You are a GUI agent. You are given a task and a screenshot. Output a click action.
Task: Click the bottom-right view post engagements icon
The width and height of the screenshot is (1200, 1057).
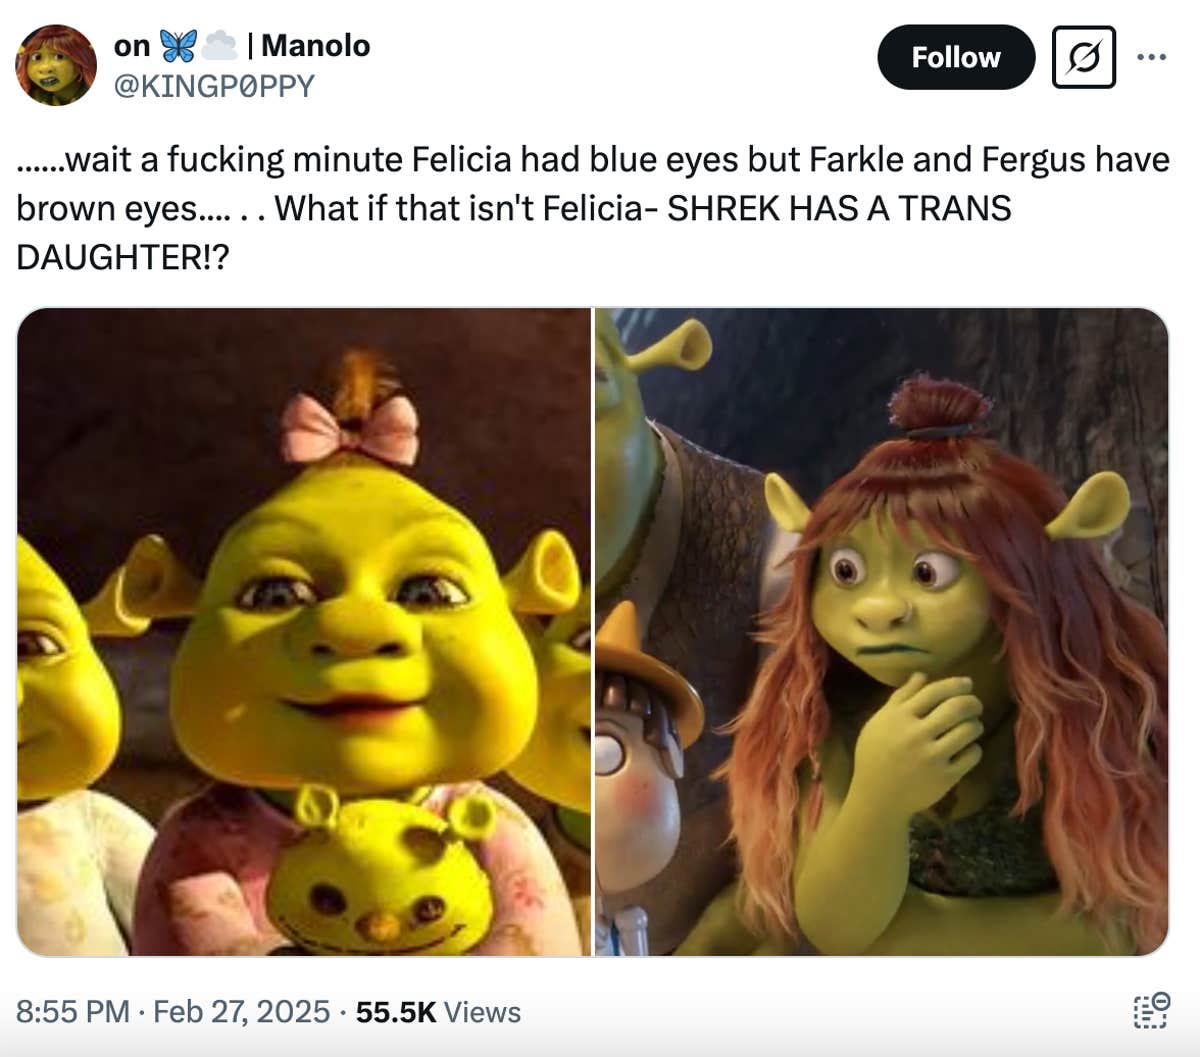tap(1150, 1012)
